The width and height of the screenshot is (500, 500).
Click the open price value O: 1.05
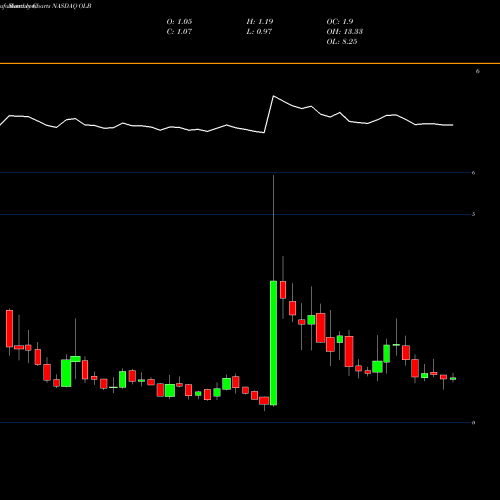coord(179,22)
